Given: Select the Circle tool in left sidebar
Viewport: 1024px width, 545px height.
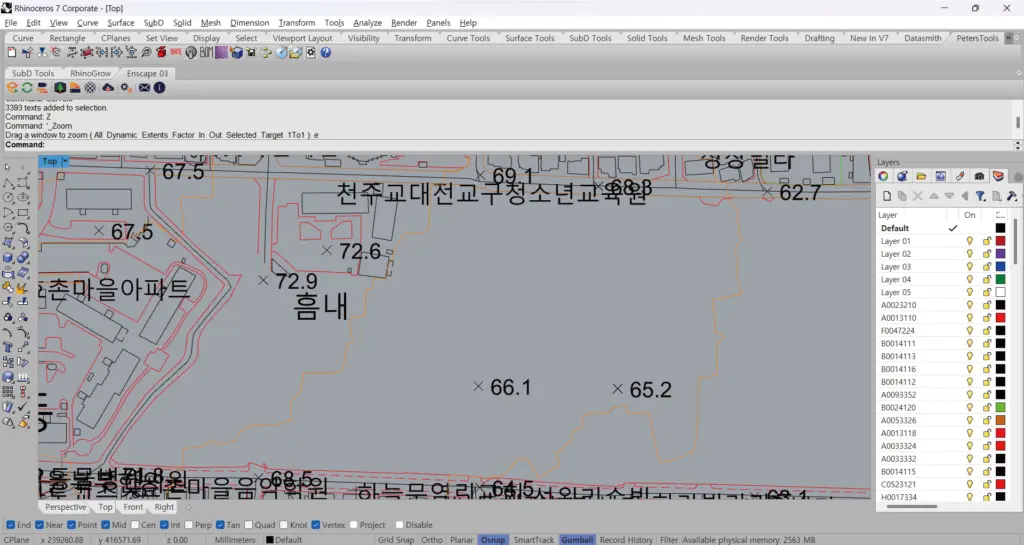Looking at the screenshot, I should click(x=8, y=198).
